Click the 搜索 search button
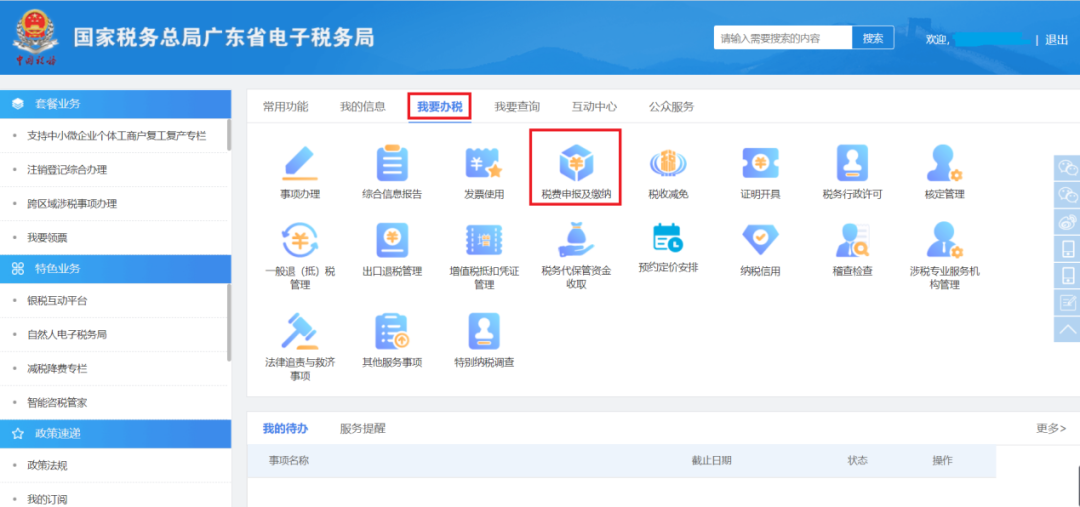The height and width of the screenshot is (507, 1080). point(873,38)
